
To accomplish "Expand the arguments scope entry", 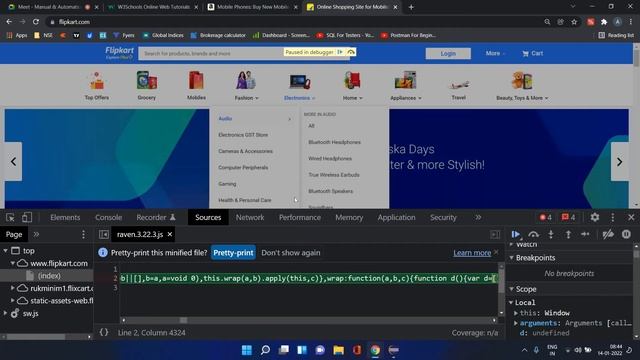I will coord(516,323).
